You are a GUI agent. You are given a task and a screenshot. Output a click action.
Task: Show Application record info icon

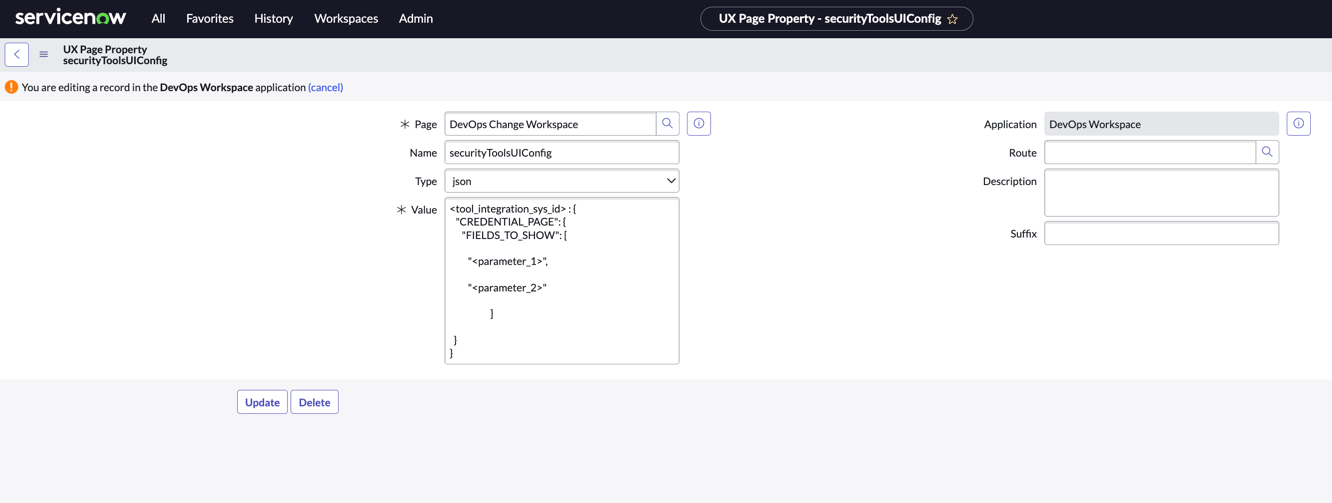(1299, 124)
